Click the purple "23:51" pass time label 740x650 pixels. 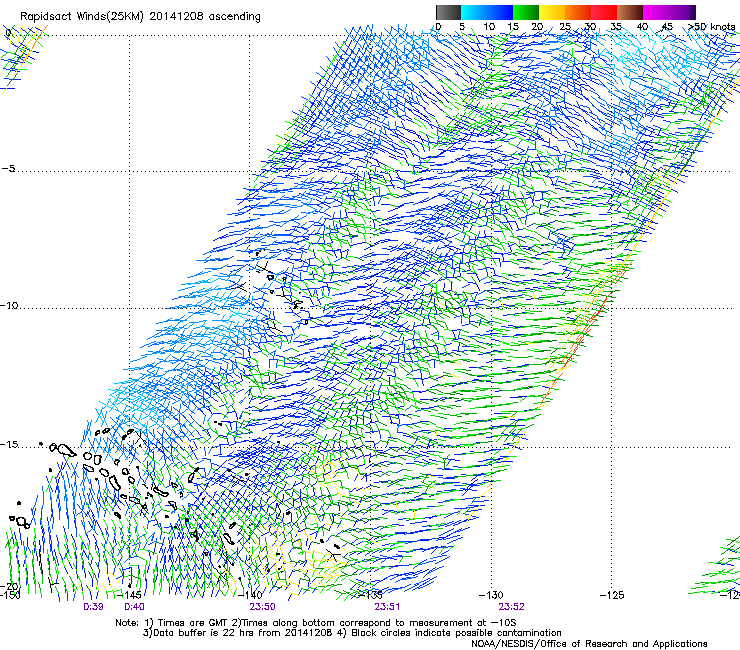point(387,607)
